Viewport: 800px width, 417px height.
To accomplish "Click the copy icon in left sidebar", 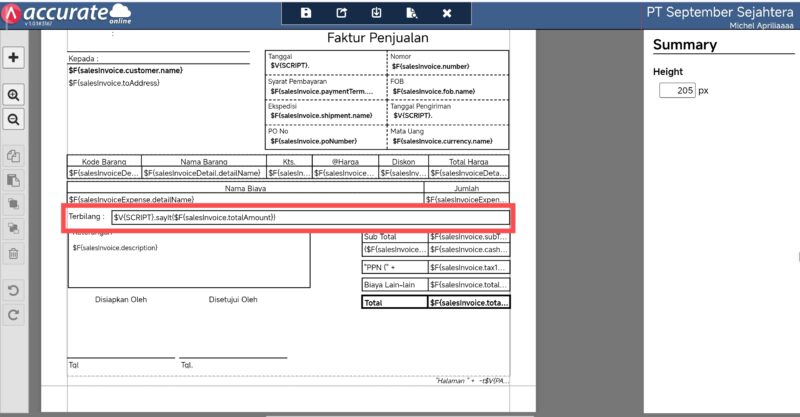I will (14, 157).
